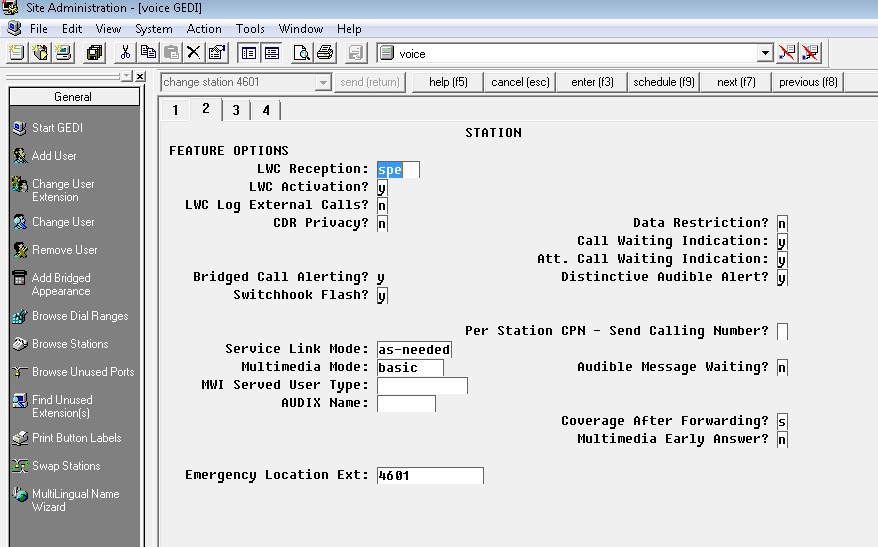Click the schedule (f9) button
Image resolution: width=878 pixels, height=547 pixels.
coord(664,82)
